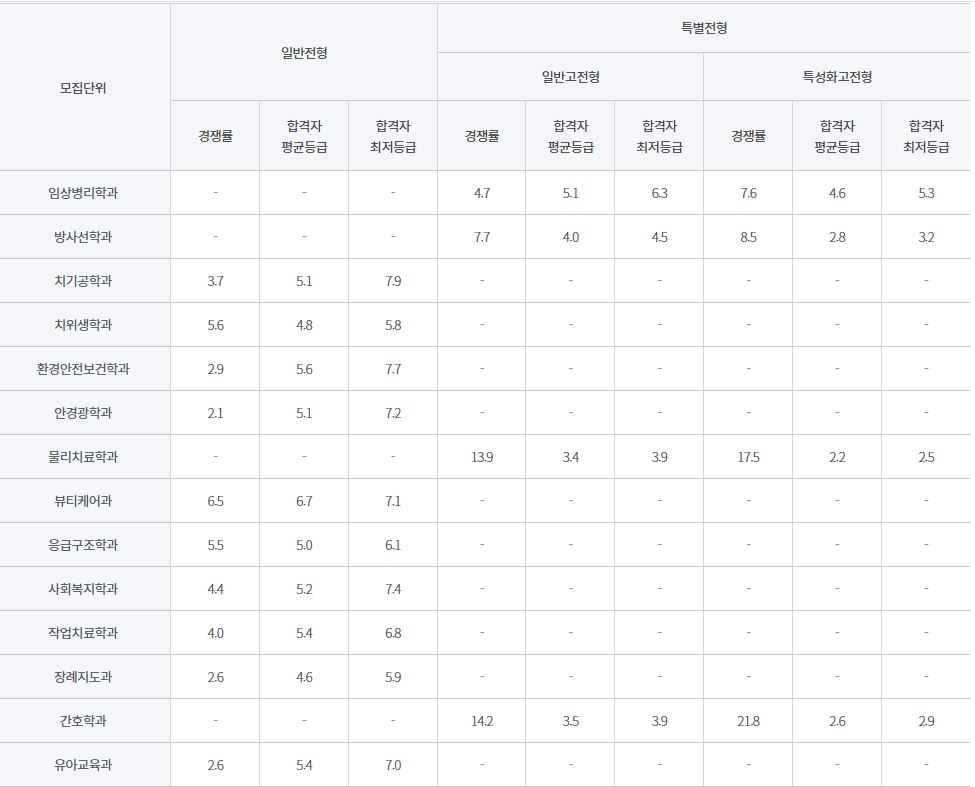Click the 장례지도과 row label

coord(83,677)
